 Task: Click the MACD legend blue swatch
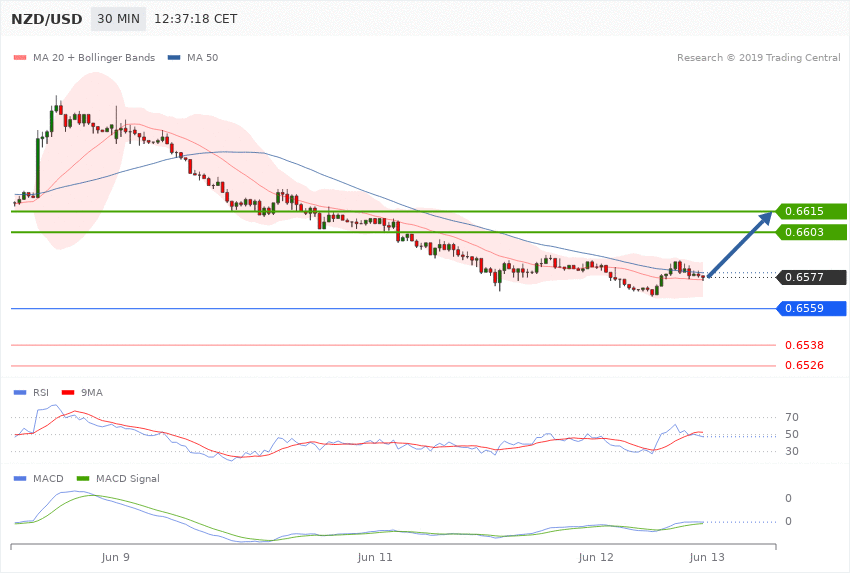20,478
